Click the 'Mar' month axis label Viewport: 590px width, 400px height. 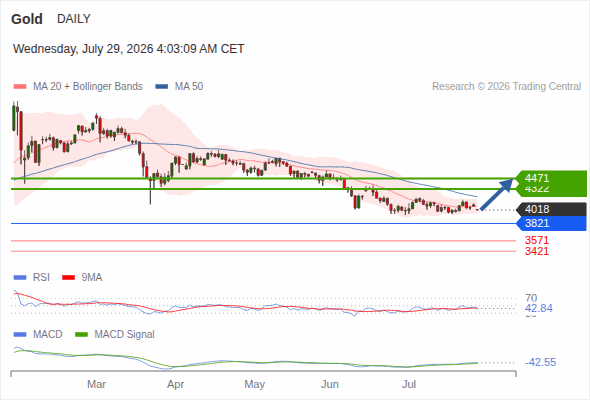coord(96,385)
